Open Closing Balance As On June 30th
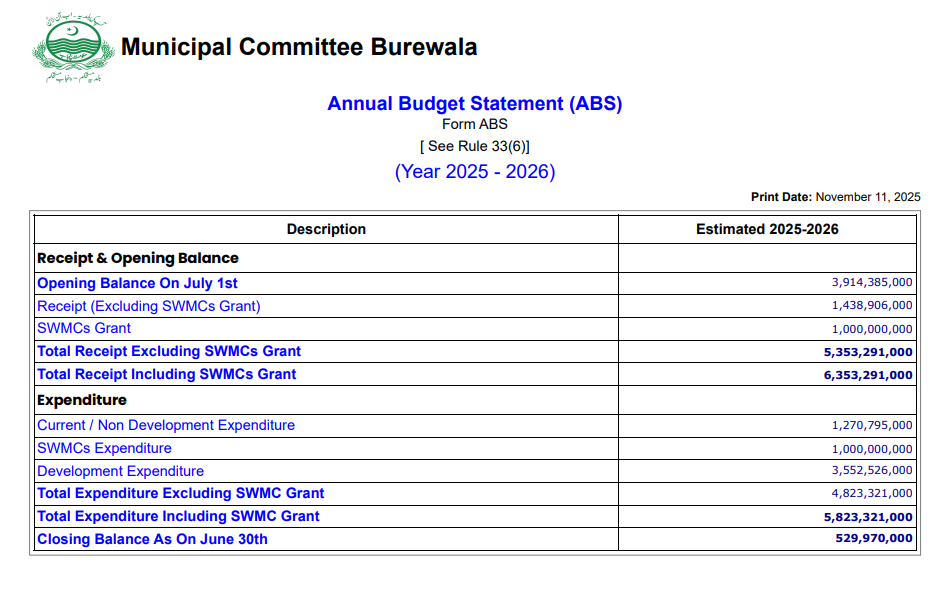This screenshot has height=609, width=945. point(152,539)
